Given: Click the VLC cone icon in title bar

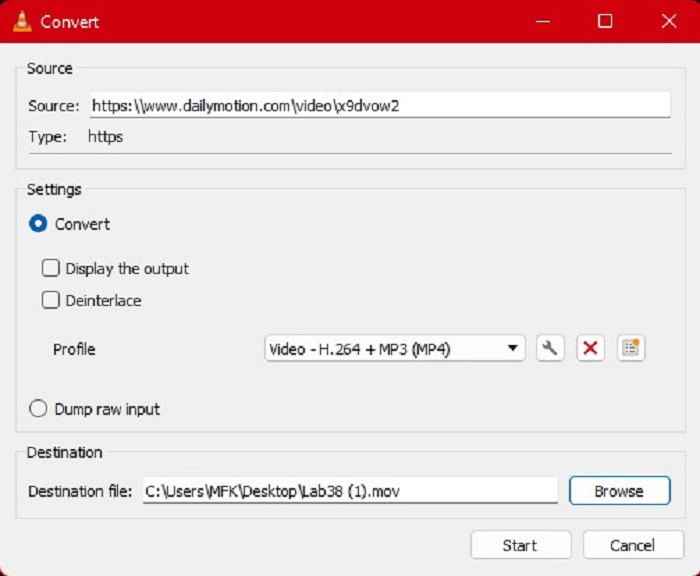Looking at the screenshot, I should pos(22,21).
